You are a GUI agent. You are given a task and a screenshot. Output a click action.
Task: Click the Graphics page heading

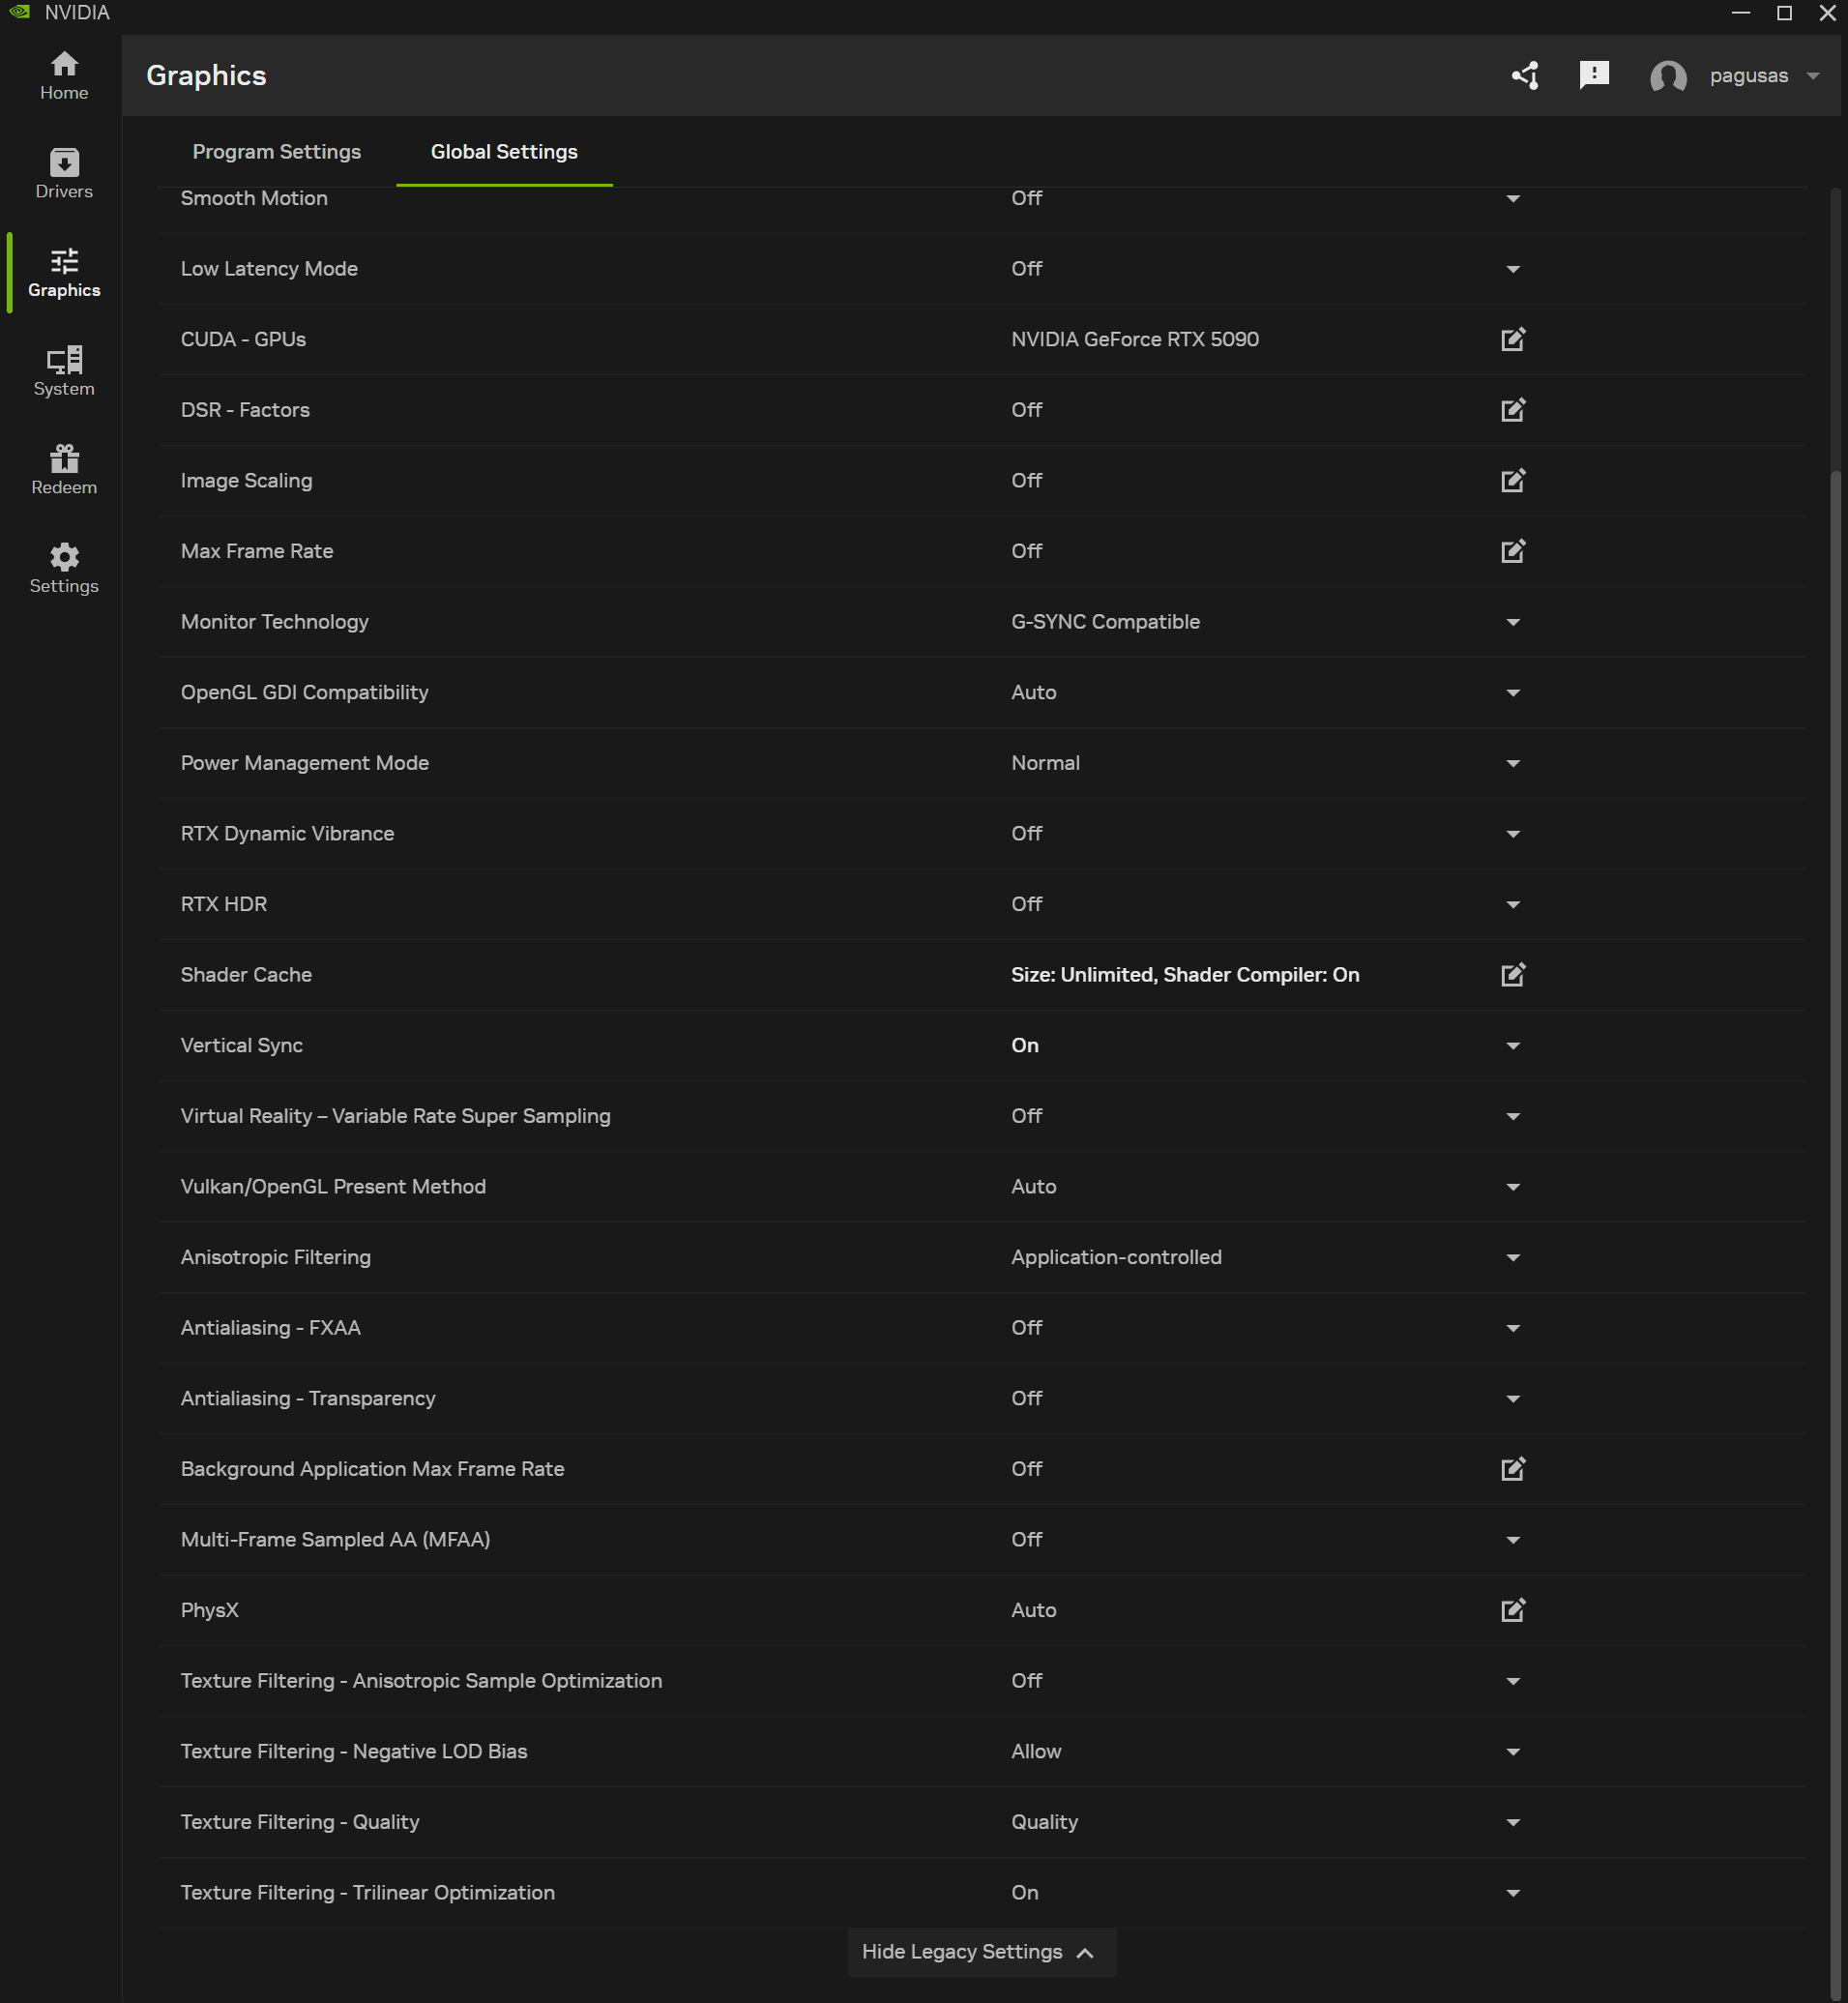coord(206,76)
